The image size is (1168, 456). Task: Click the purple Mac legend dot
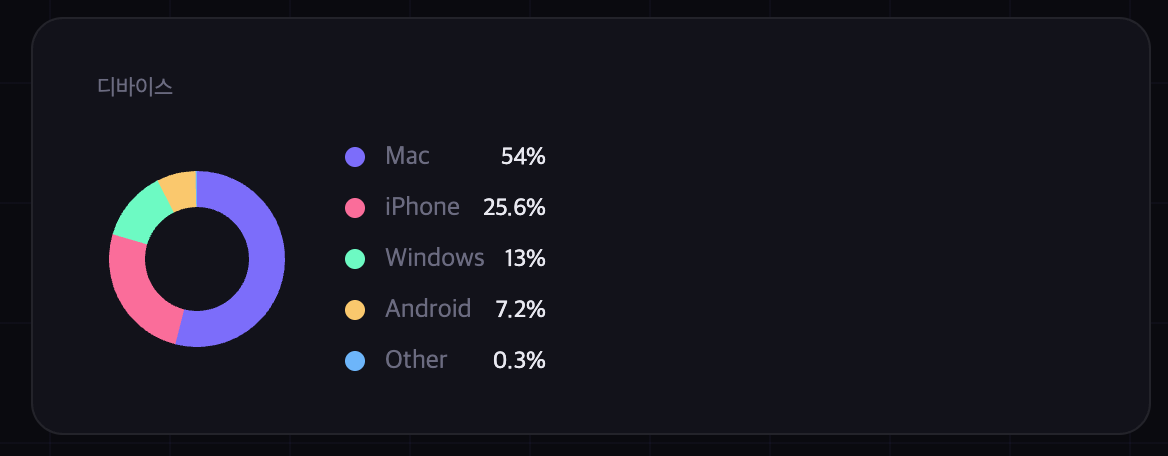(355, 157)
